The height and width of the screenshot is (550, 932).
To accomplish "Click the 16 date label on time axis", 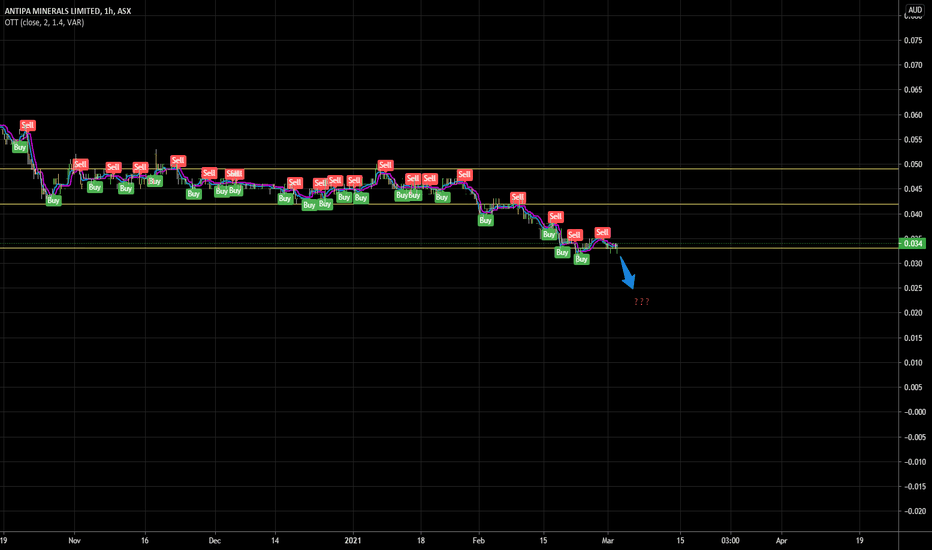I will (144, 540).
